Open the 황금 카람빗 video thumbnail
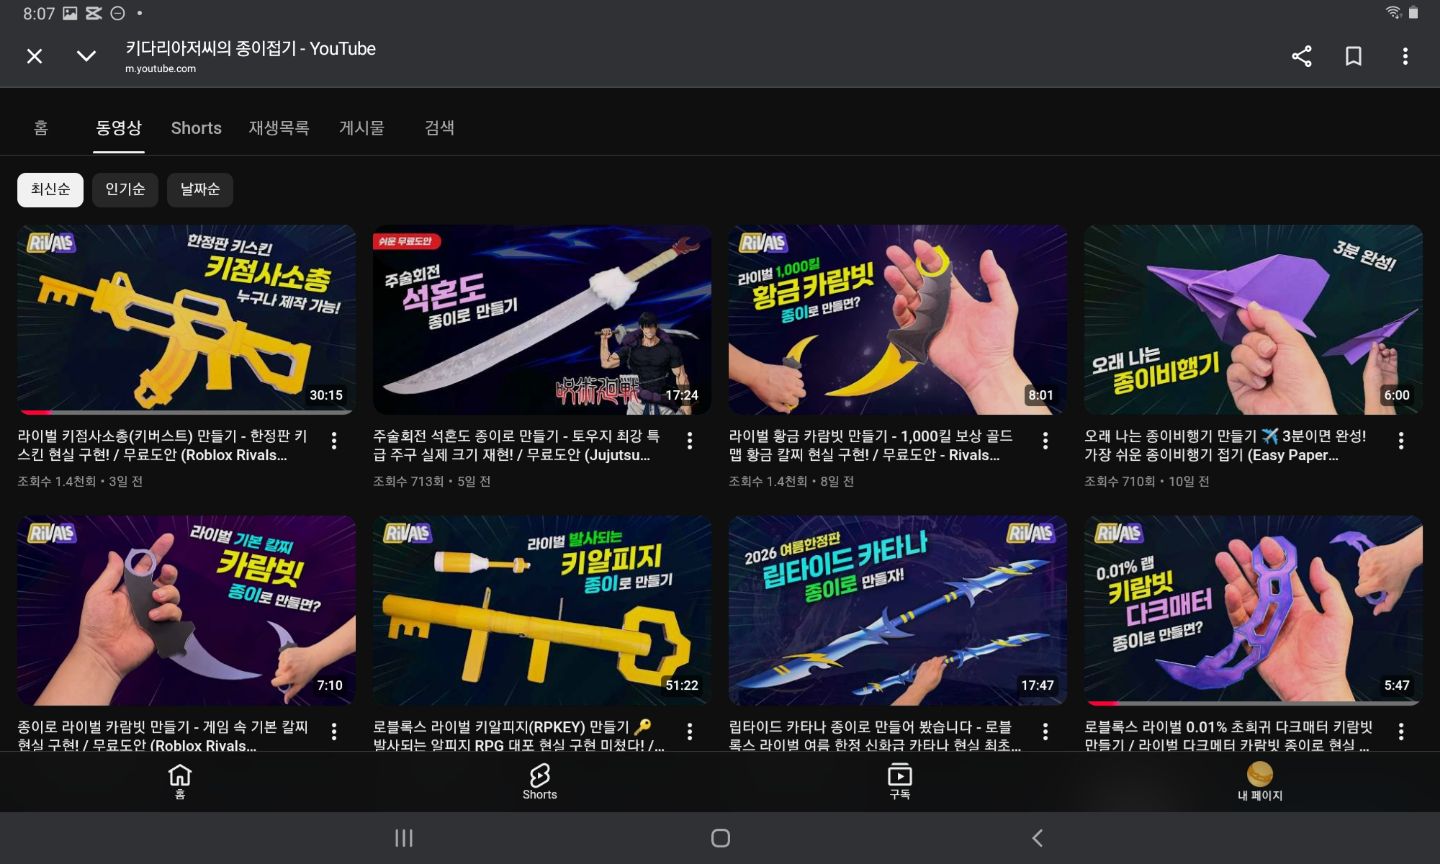1440x864 pixels. pyautogui.click(x=898, y=319)
